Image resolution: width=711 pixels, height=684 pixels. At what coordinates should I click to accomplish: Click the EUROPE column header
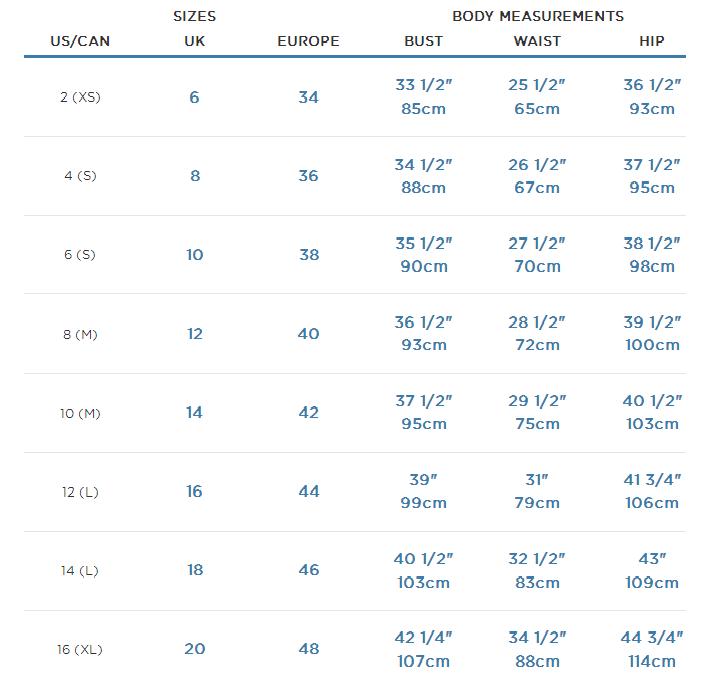pyautogui.click(x=308, y=41)
